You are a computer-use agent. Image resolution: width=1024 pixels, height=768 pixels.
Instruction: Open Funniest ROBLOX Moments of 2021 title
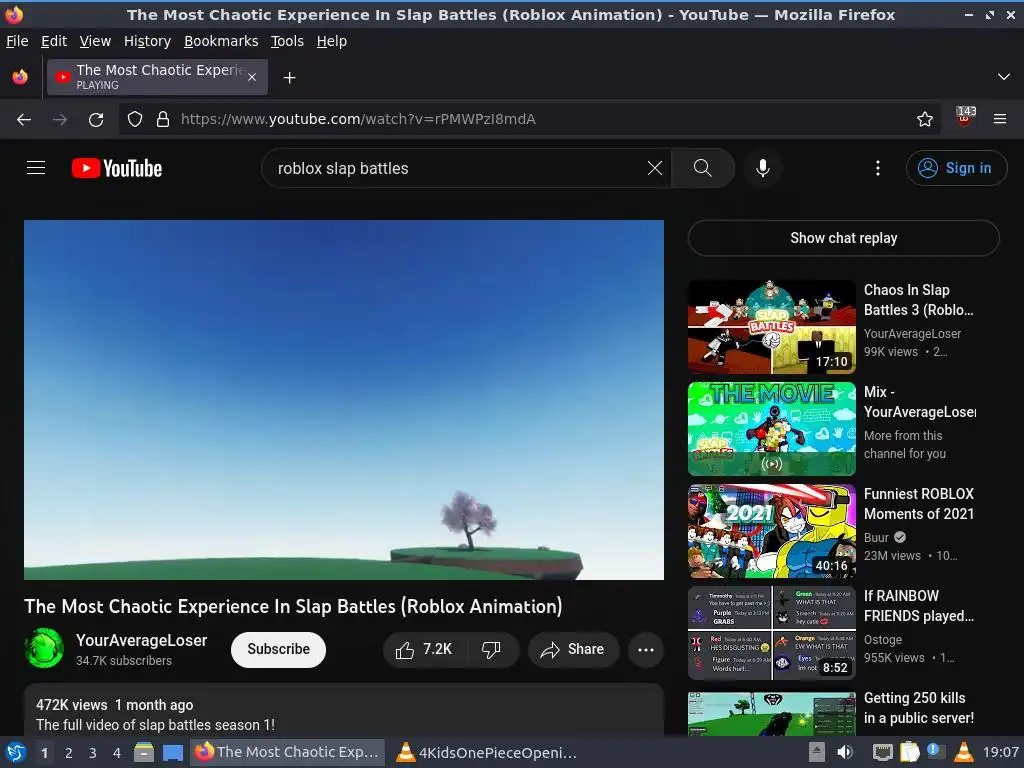point(919,504)
